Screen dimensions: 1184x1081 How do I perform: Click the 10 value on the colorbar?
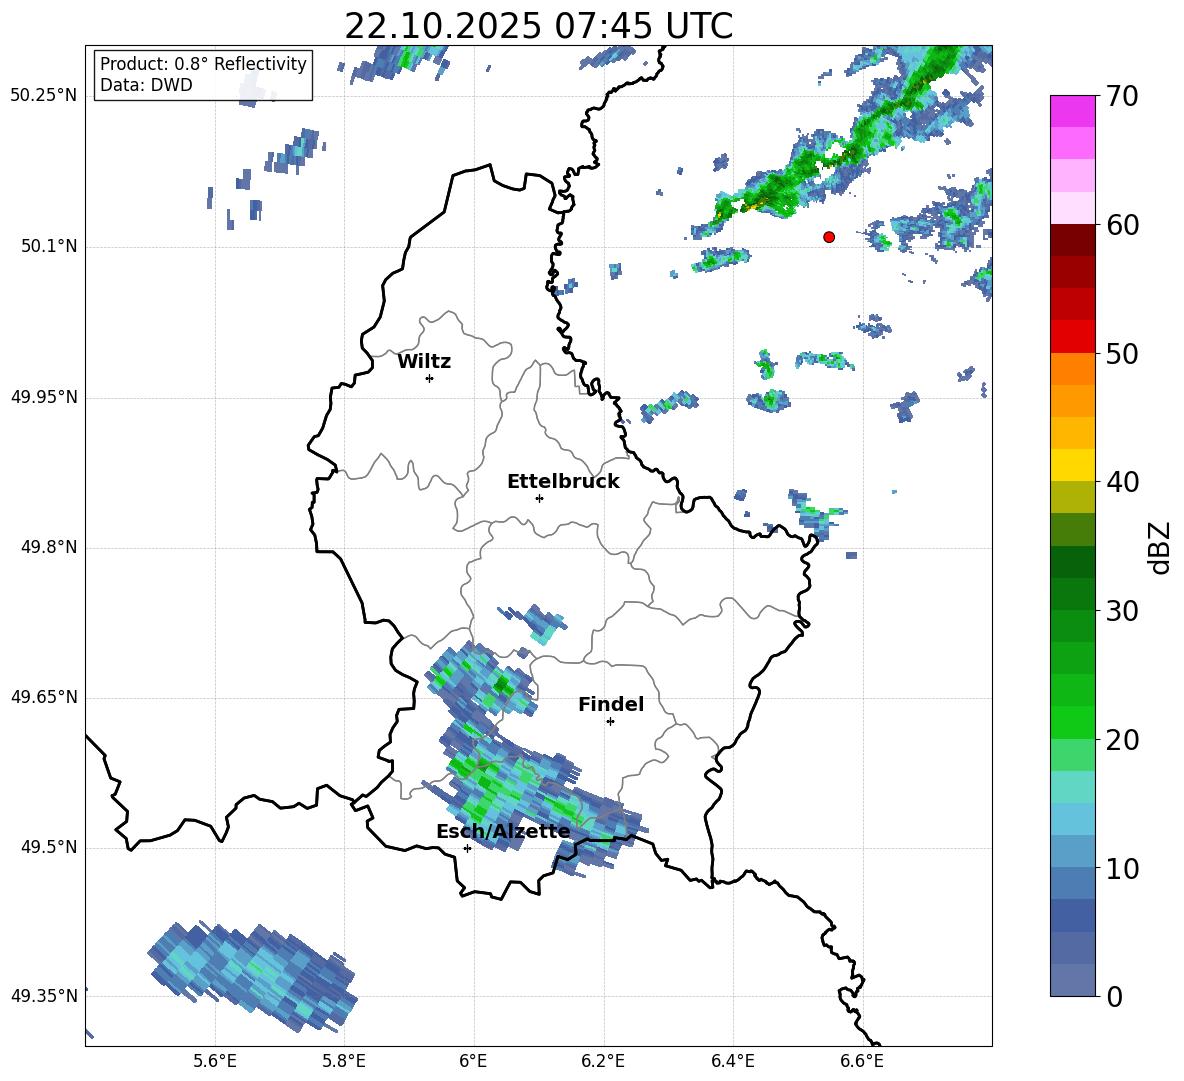click(x=1122, y=868)
